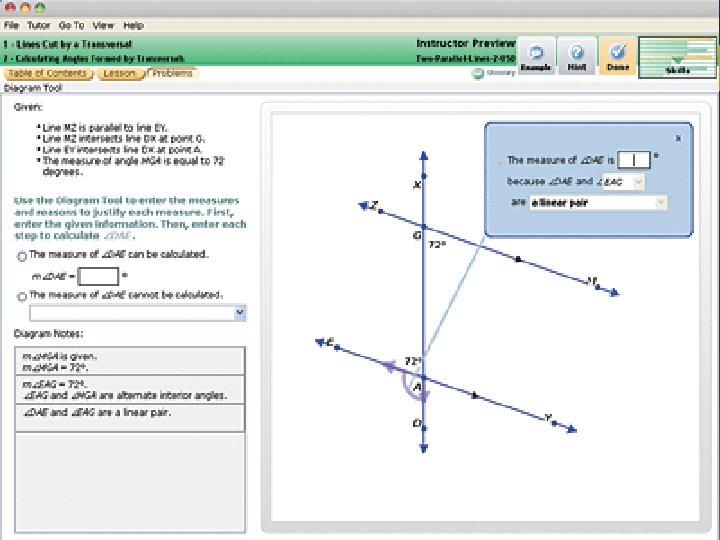Click point Y label on the diagram
Image resolution: width=720 pixels, height=540 pixels.
coord(548,417)
